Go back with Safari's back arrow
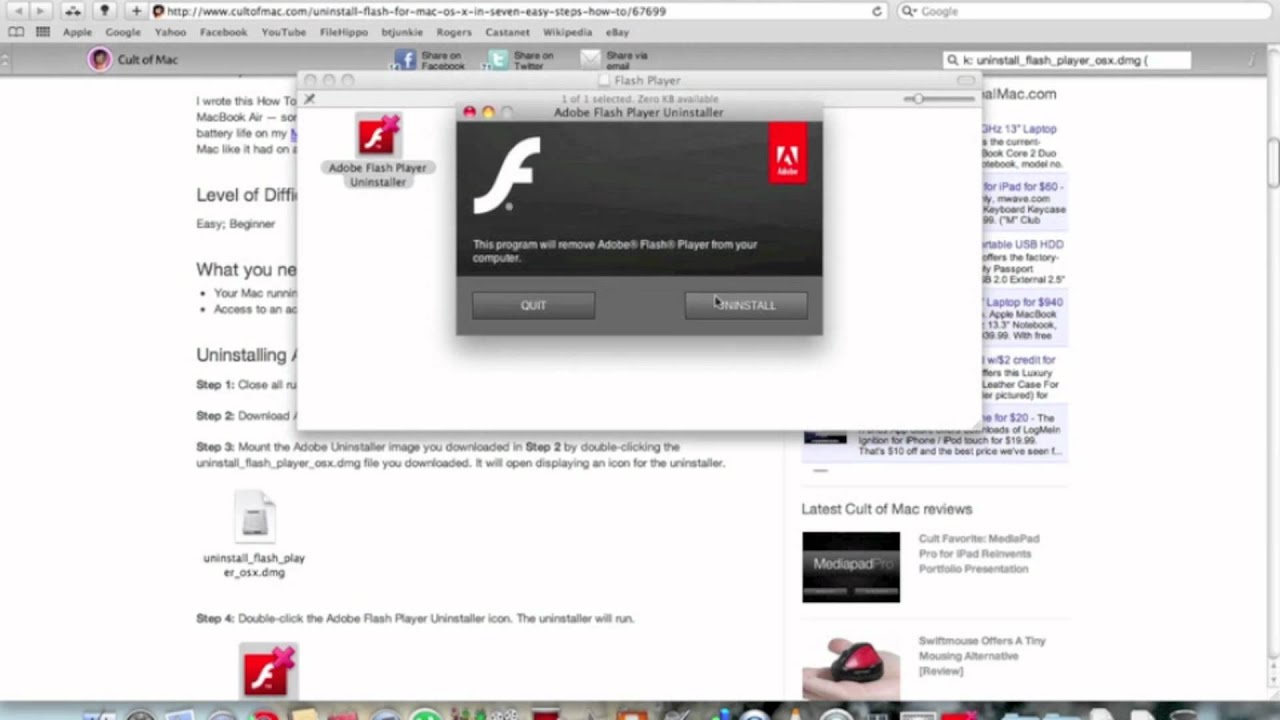 point(18,11)
